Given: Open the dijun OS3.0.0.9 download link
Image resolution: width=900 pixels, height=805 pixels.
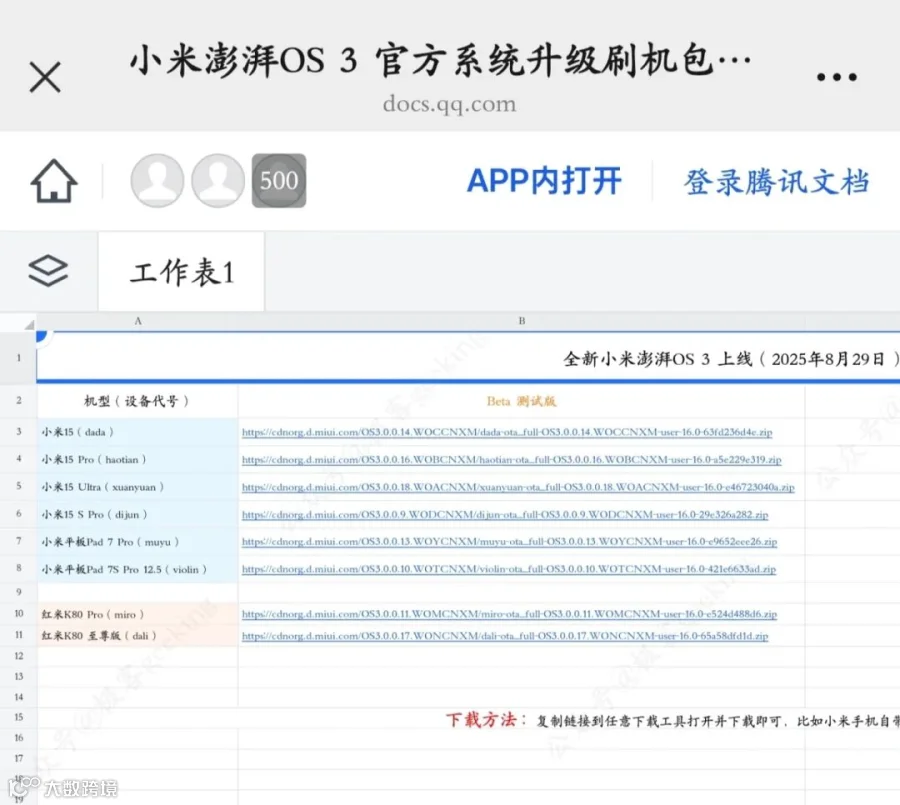Looking at the screenshot, I should coord(505,515).
